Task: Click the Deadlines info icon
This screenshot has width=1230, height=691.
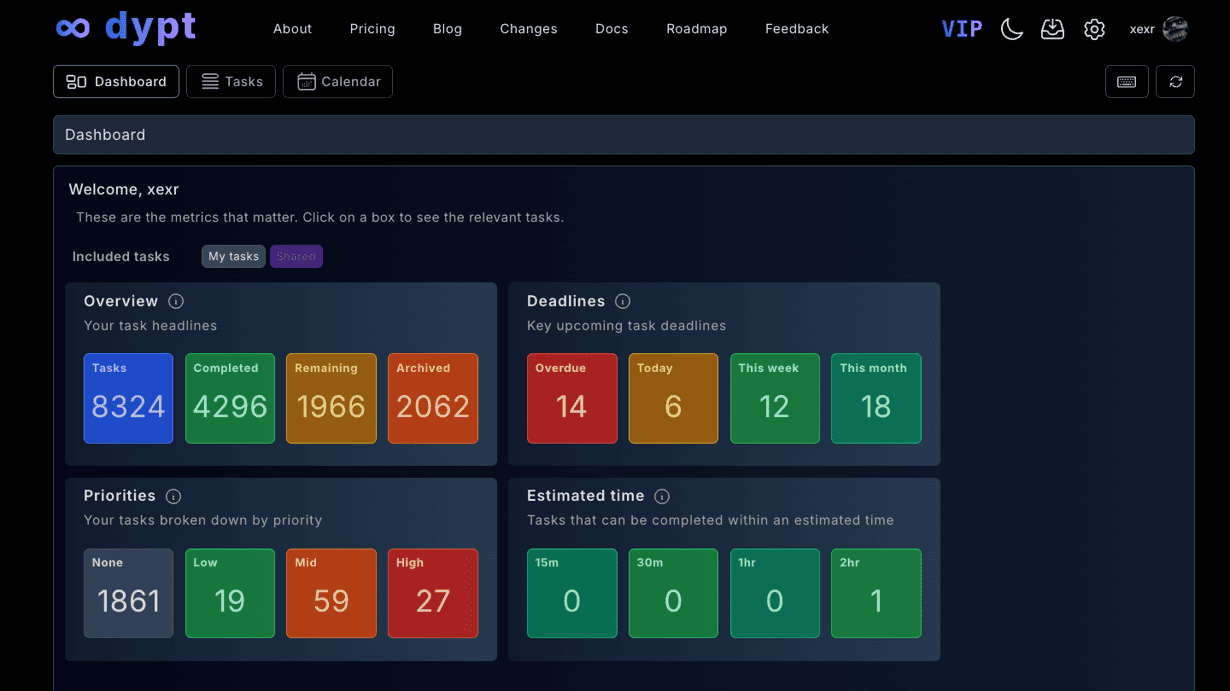Action: 622,301
